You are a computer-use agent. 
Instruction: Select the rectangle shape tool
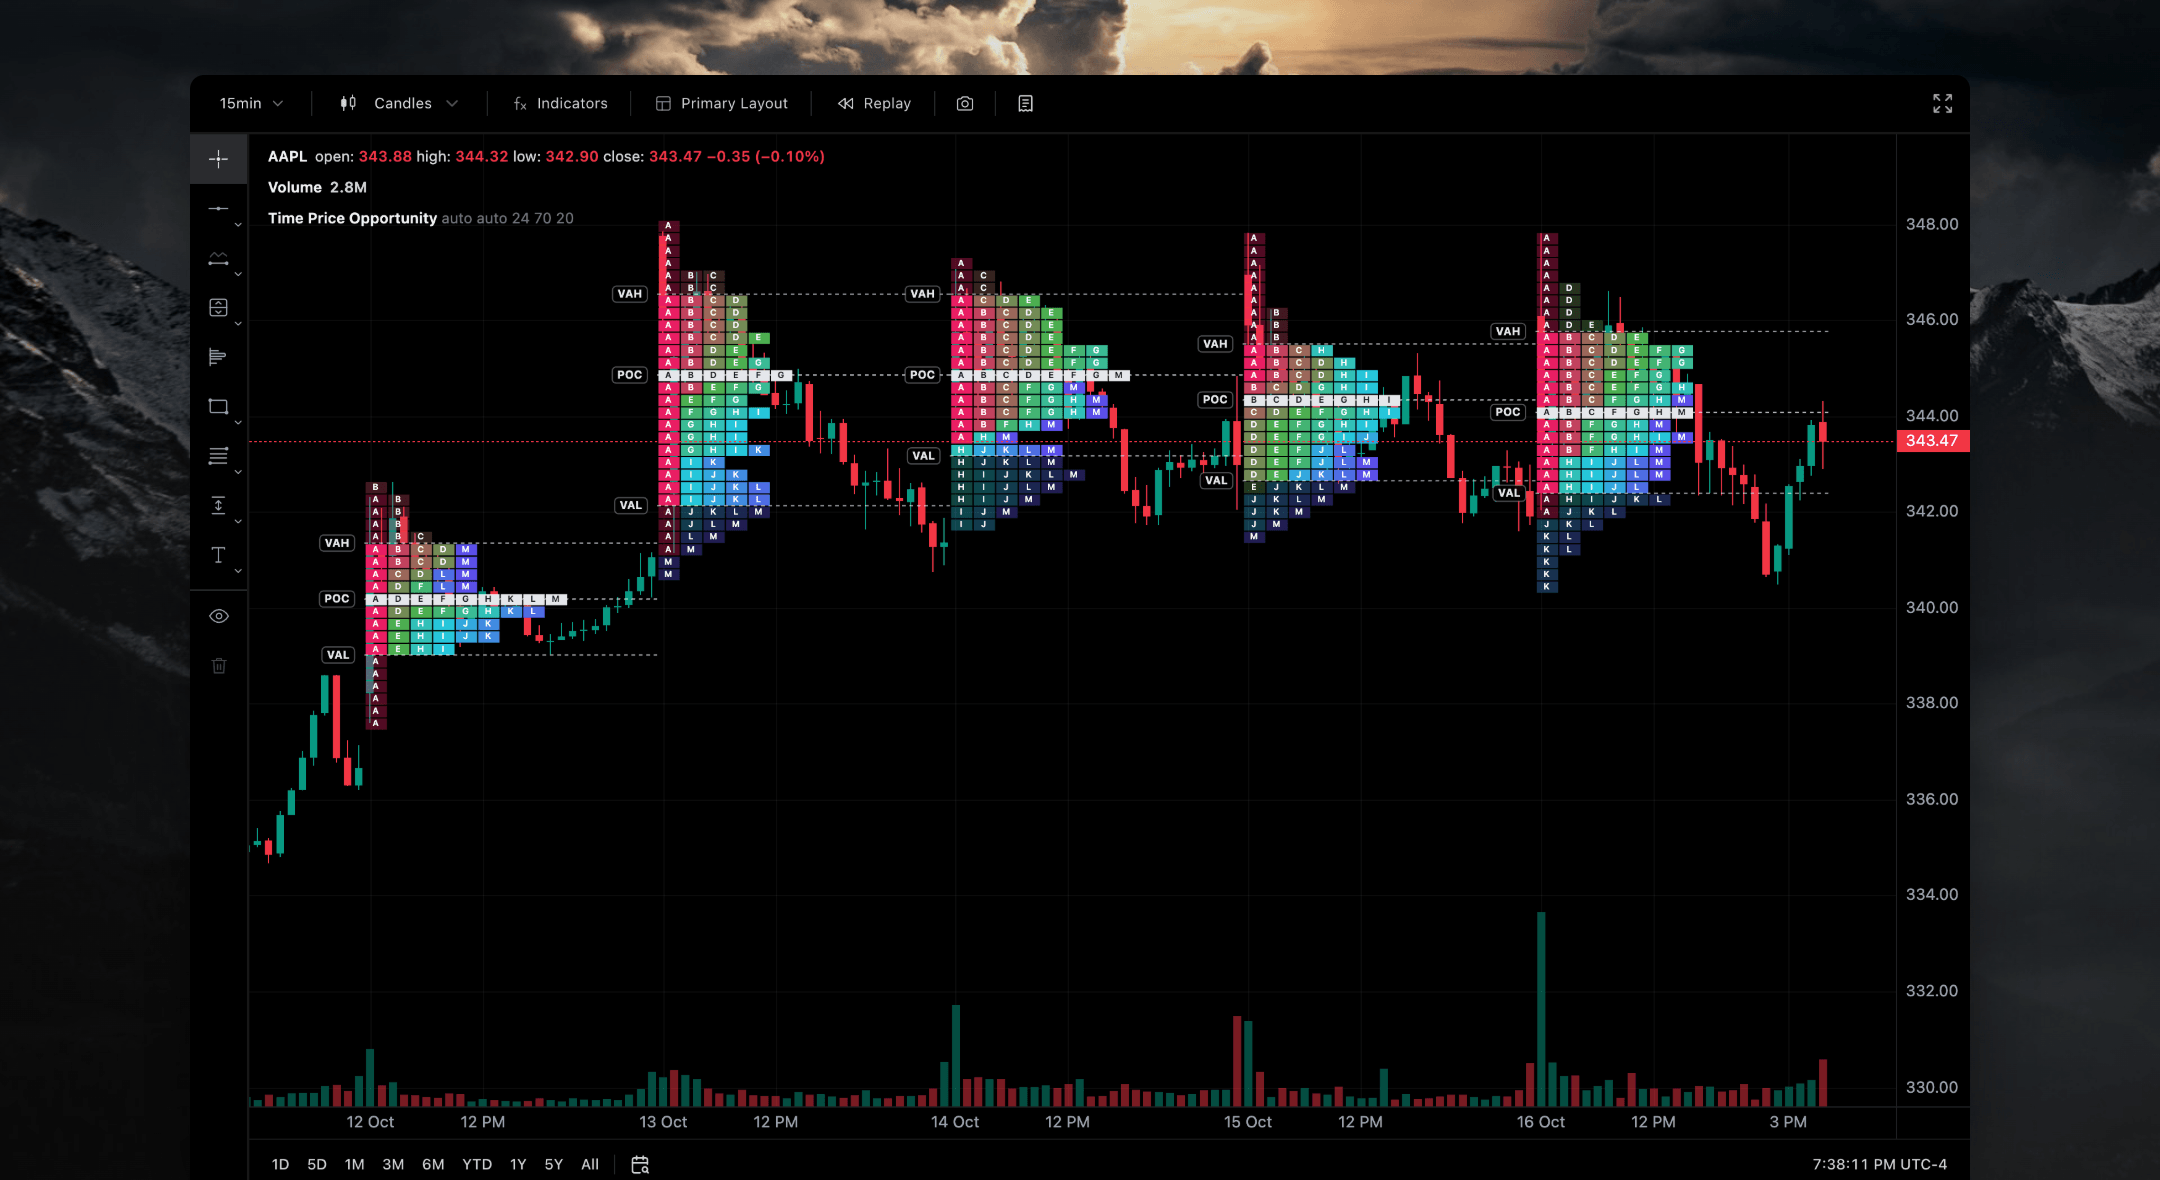coord(218,406)
